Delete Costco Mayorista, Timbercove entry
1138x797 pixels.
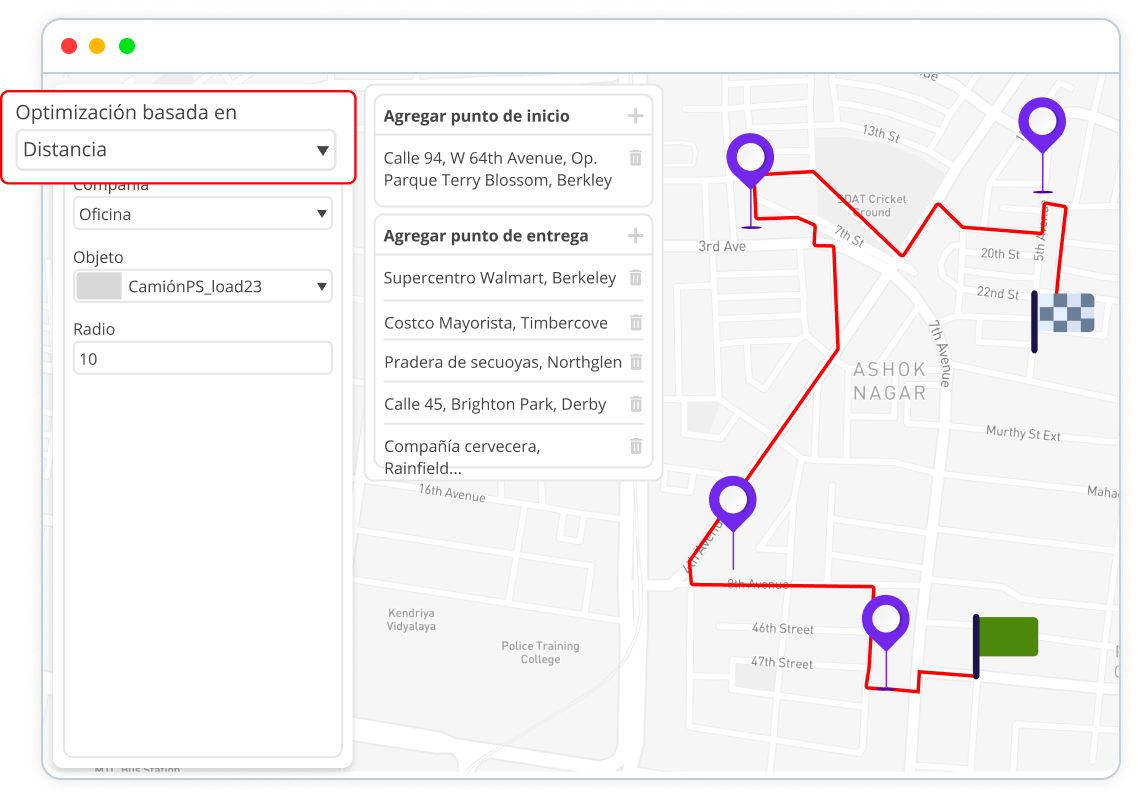click(x=636, y=322)
